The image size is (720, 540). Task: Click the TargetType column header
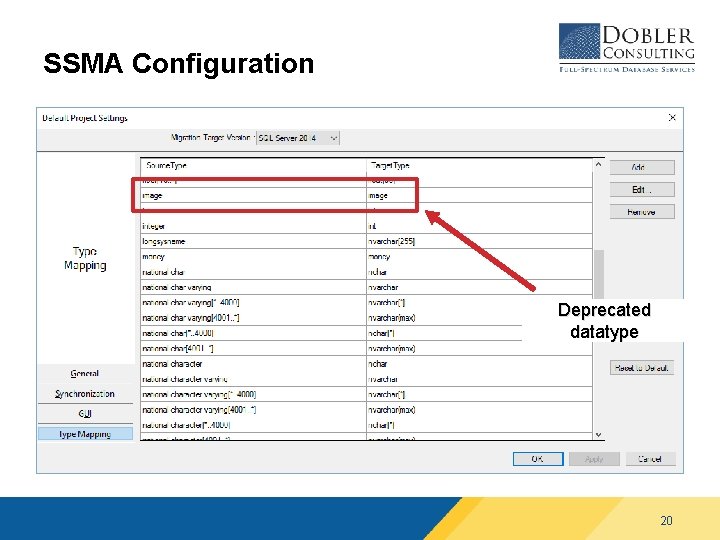click(x=479, y=165)
